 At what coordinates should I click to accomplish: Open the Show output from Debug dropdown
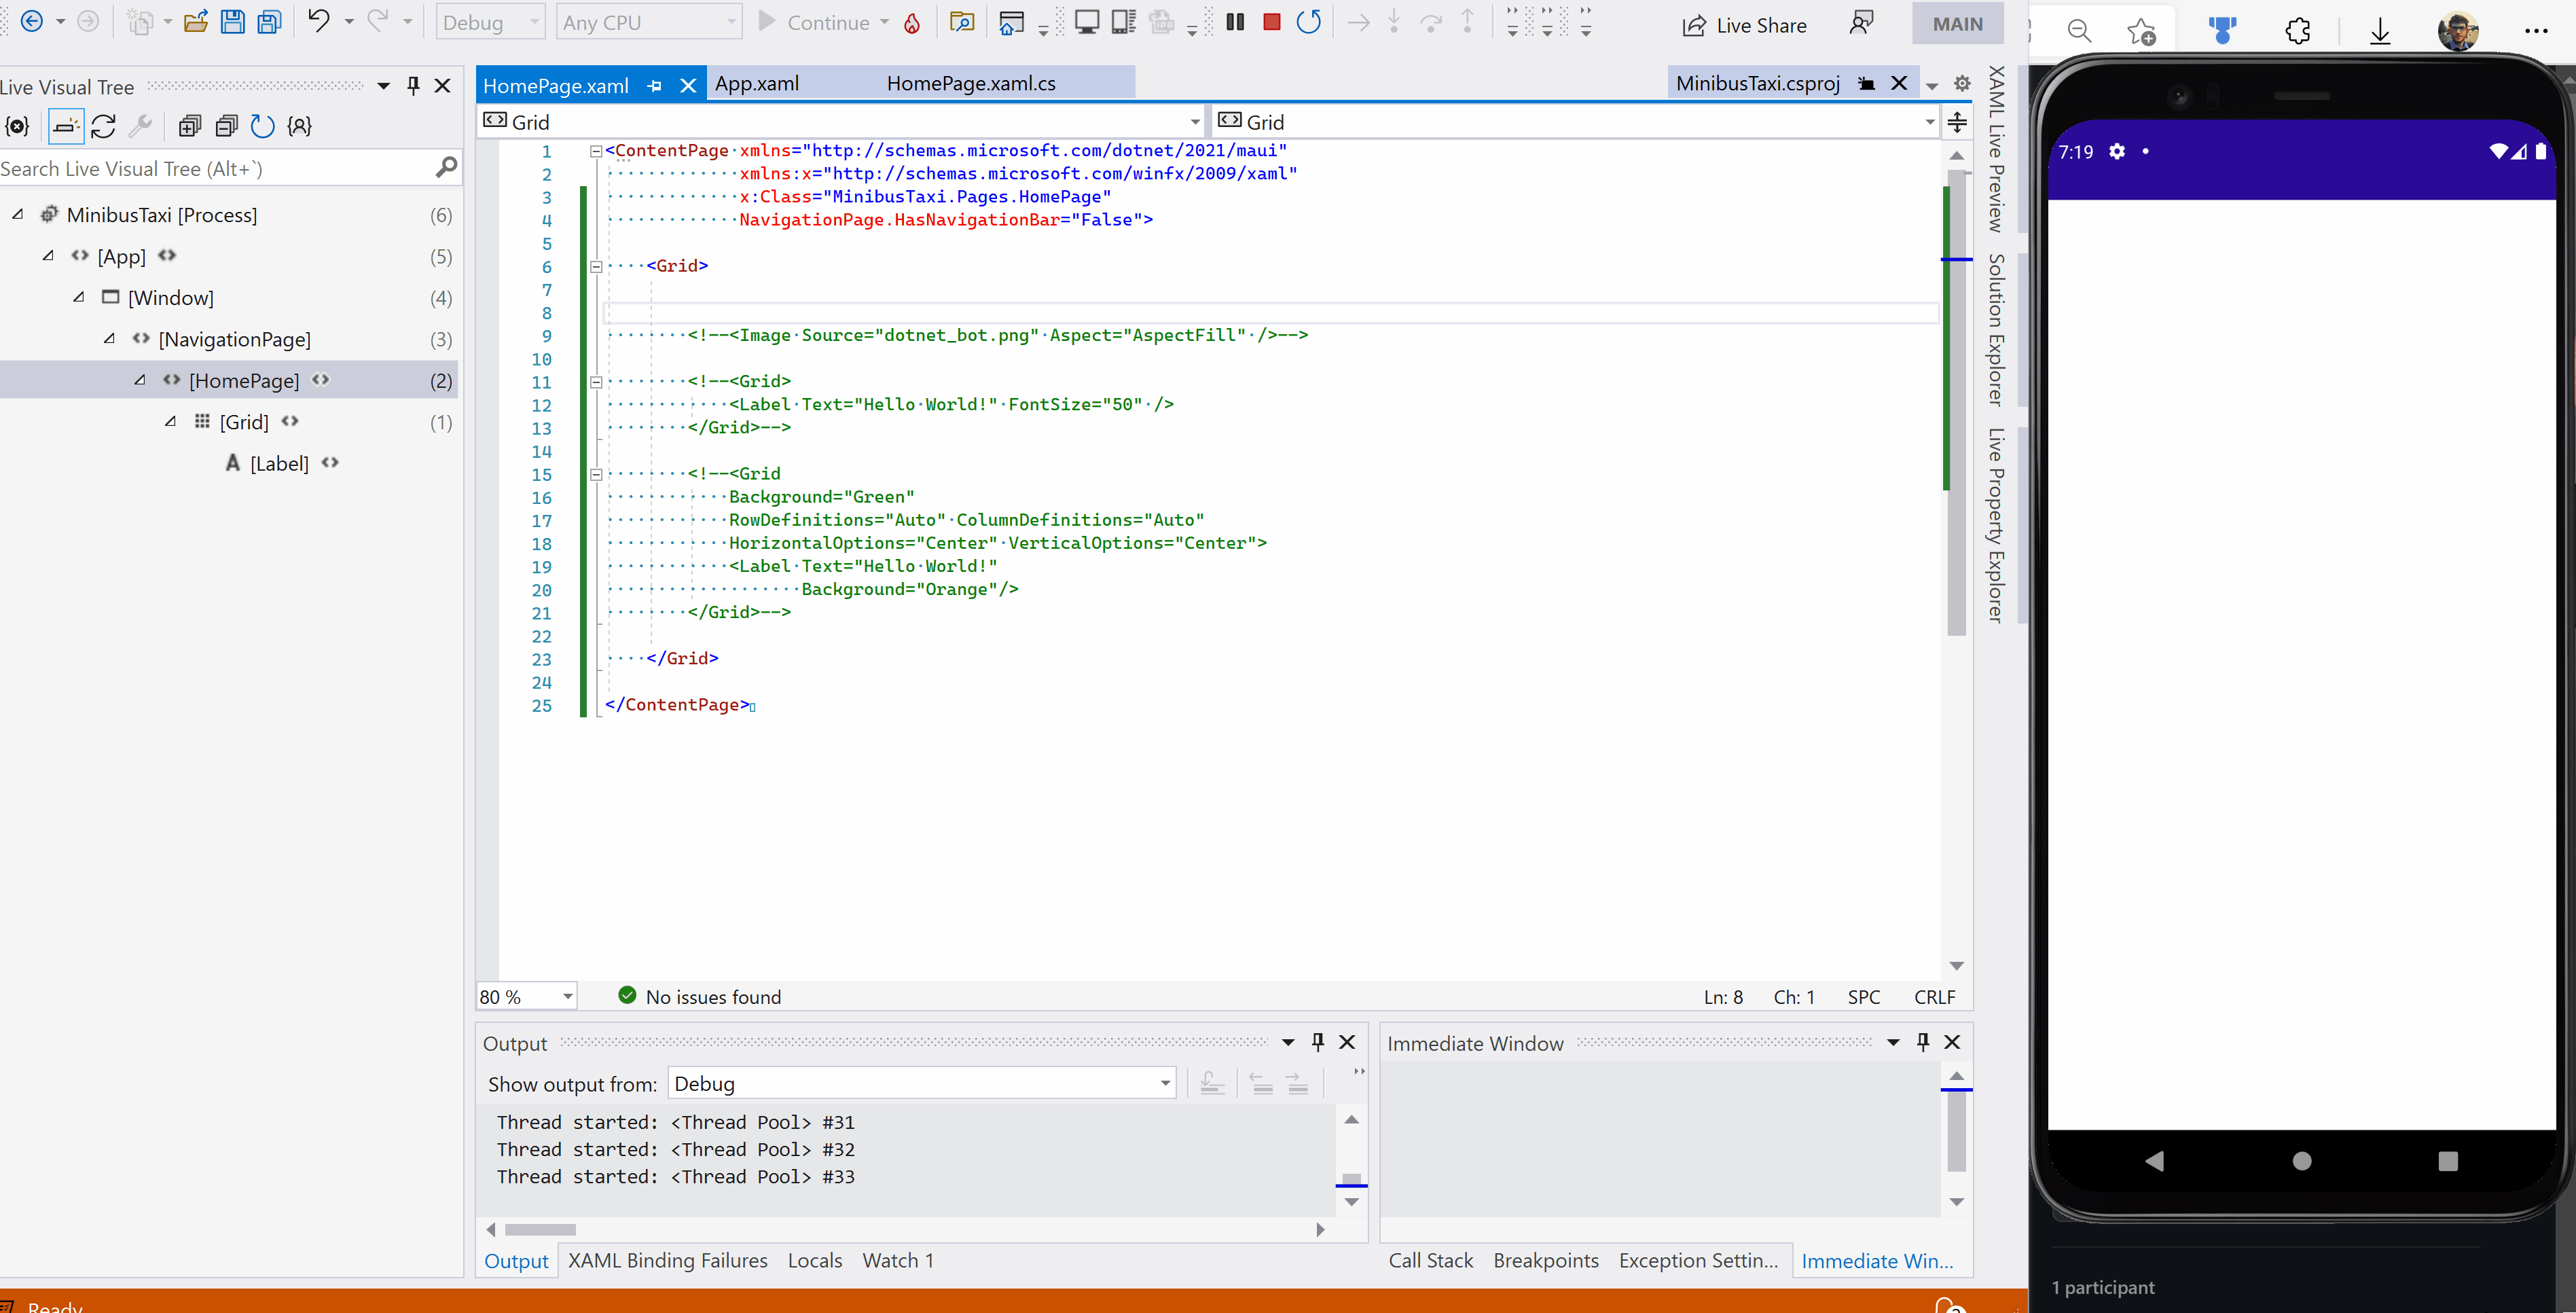point(1163,1083)
